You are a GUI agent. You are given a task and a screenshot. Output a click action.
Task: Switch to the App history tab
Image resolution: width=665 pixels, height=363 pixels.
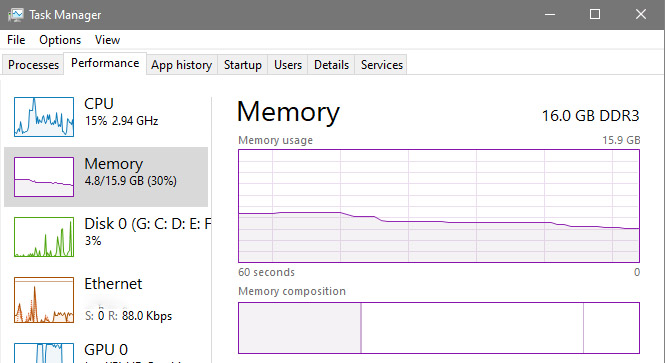(x=182, y=65)
